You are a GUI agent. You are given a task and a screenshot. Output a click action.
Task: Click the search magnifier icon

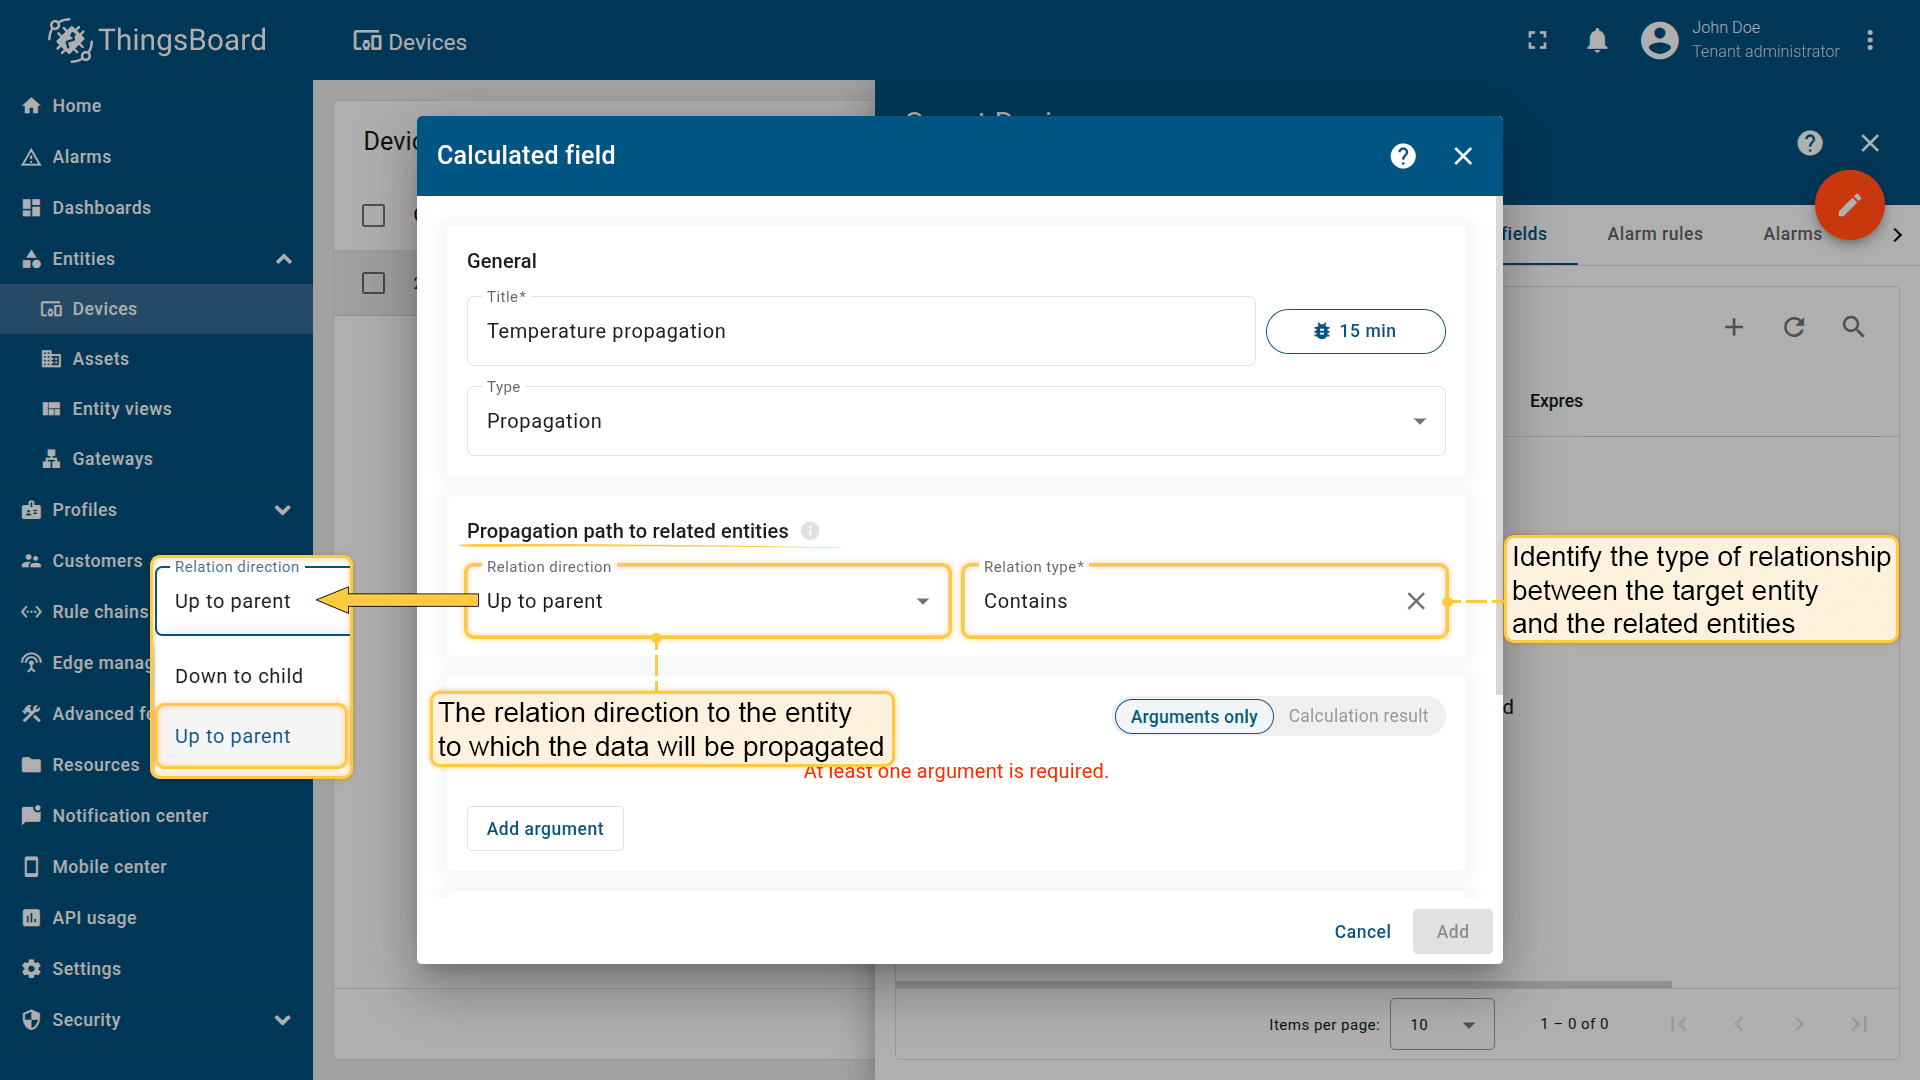(1853, 327)
